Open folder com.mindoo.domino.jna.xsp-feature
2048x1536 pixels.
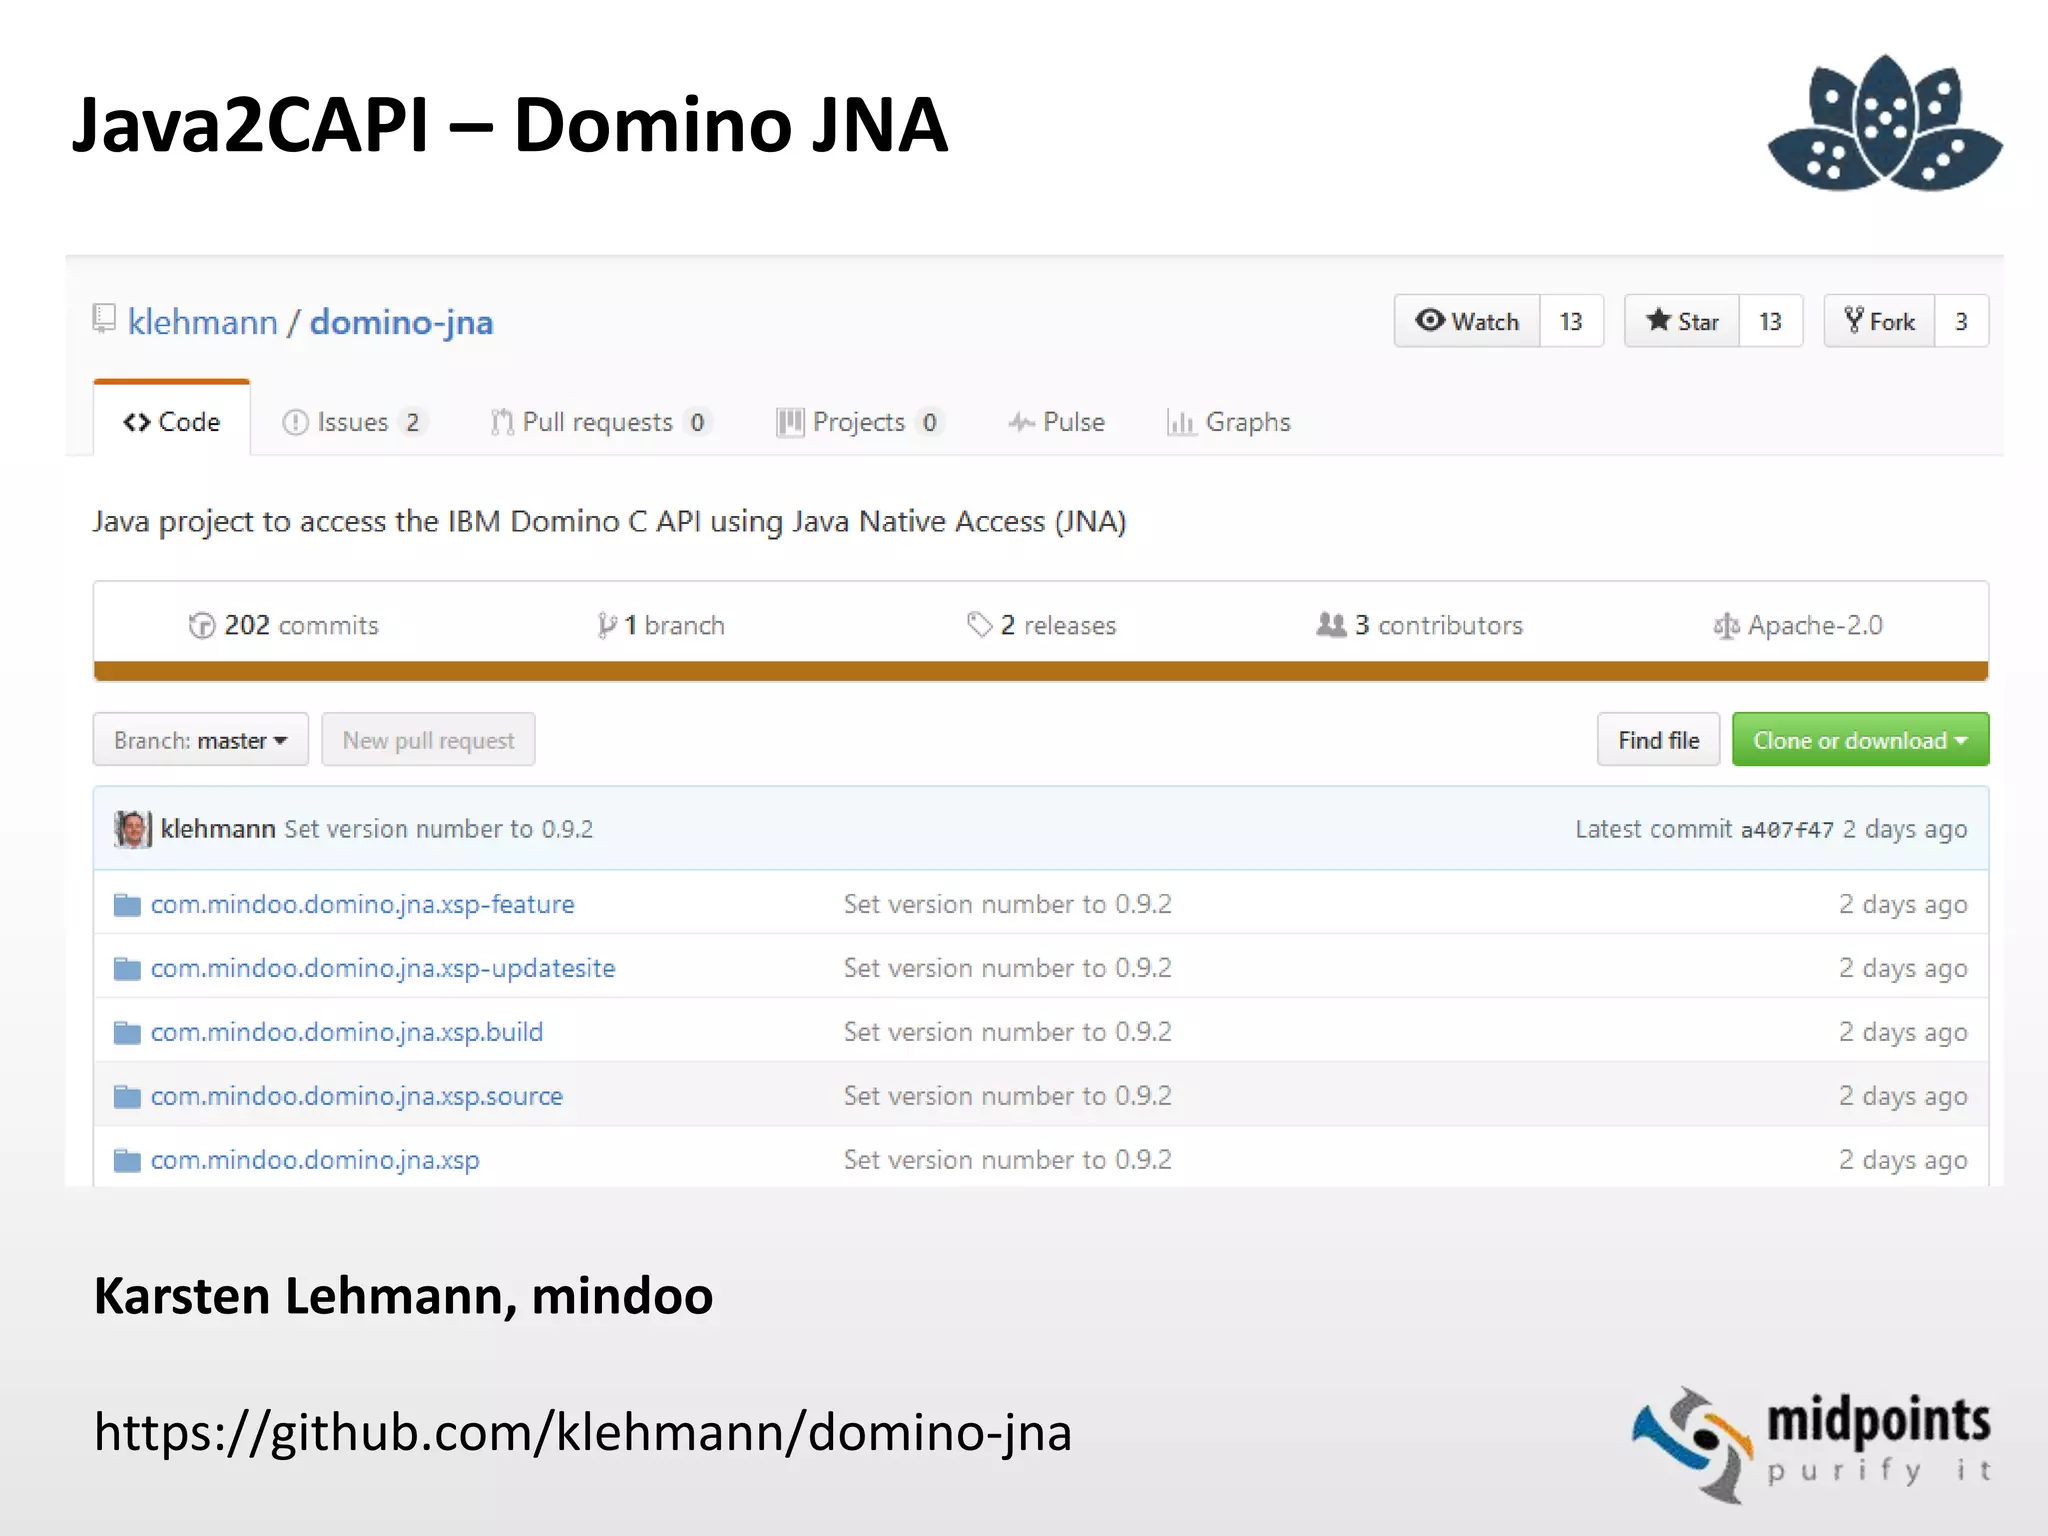click(x=363, y=904)
